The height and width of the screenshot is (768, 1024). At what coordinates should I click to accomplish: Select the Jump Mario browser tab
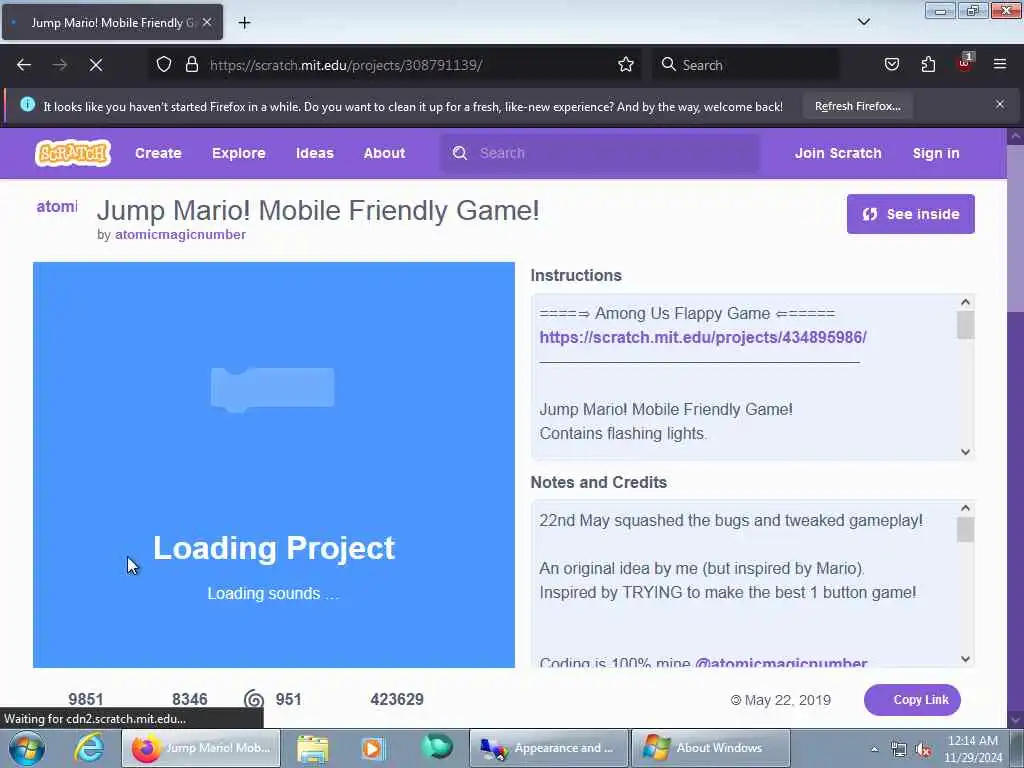pos(112,22)
